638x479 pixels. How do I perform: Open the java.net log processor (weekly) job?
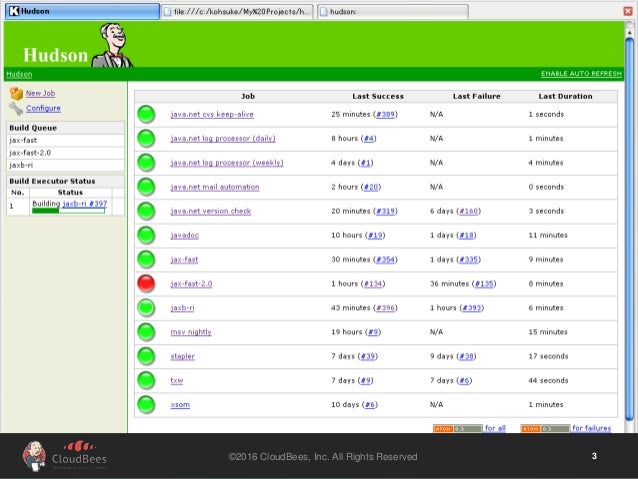pos(227,163)
